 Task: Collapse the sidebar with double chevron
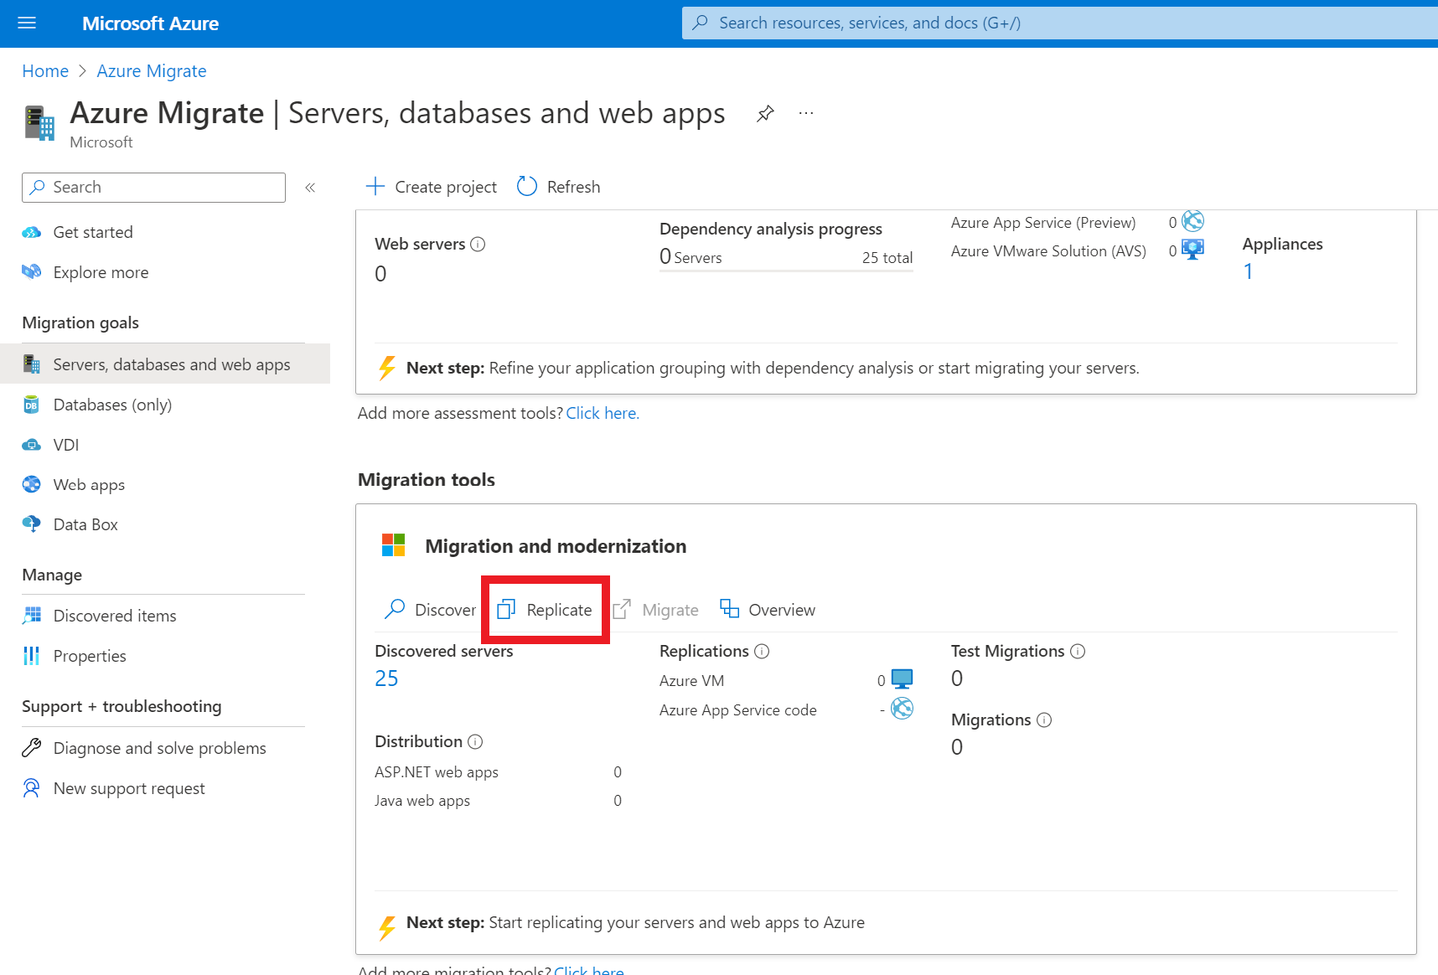(x=310, y=187)
